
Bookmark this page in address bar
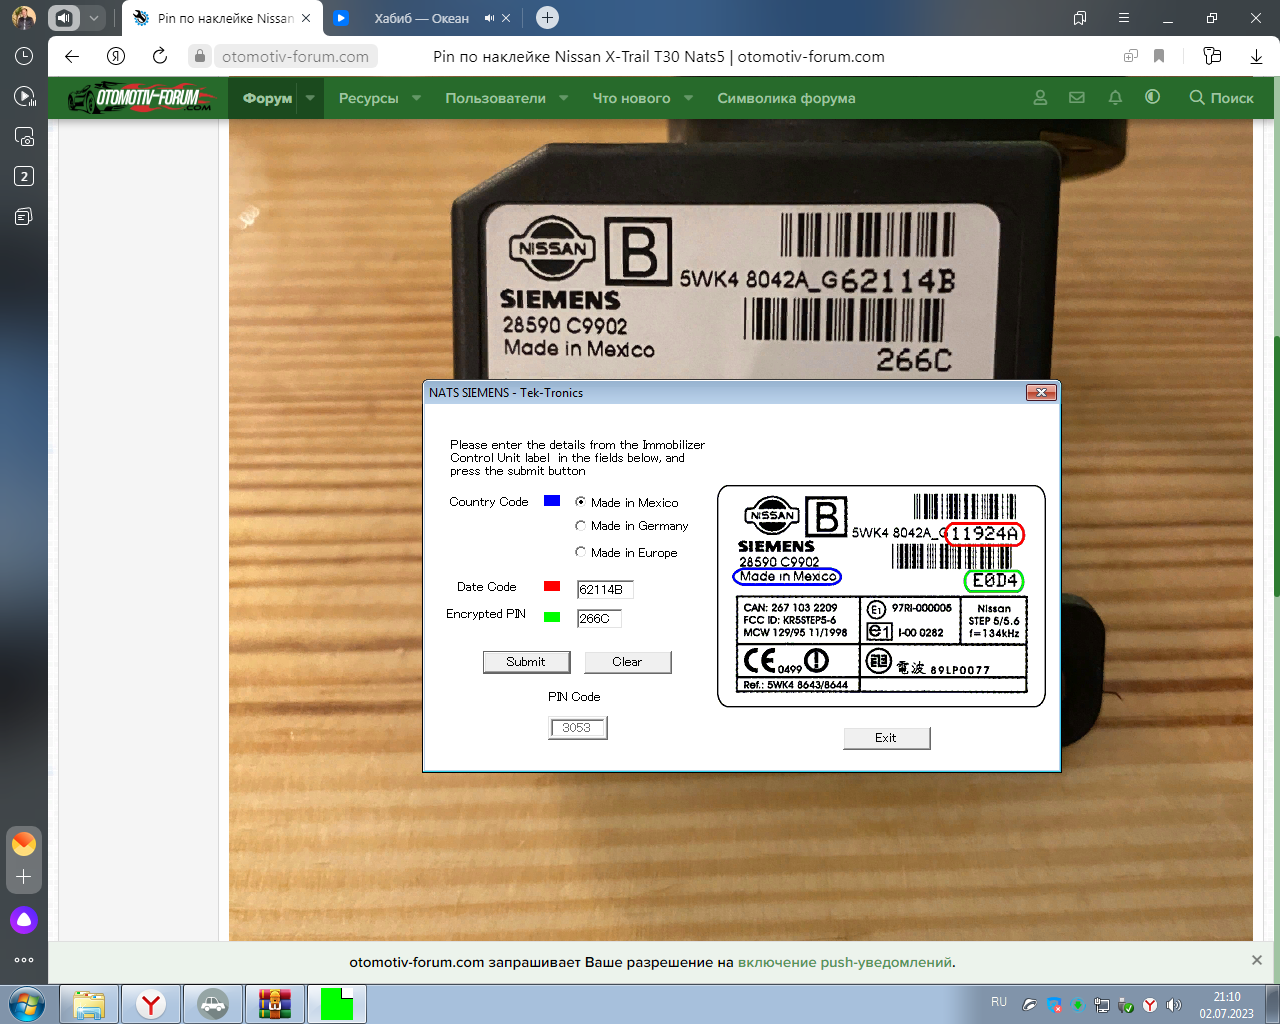point(1159,56)
